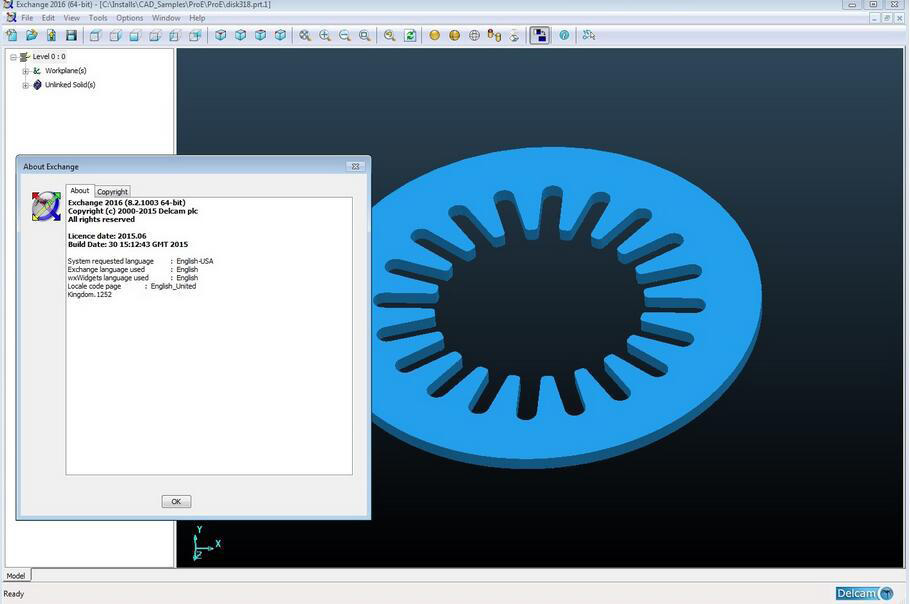Open the Tools menu
The width and height of the screenshot is (910, 604).
point(97,17)
